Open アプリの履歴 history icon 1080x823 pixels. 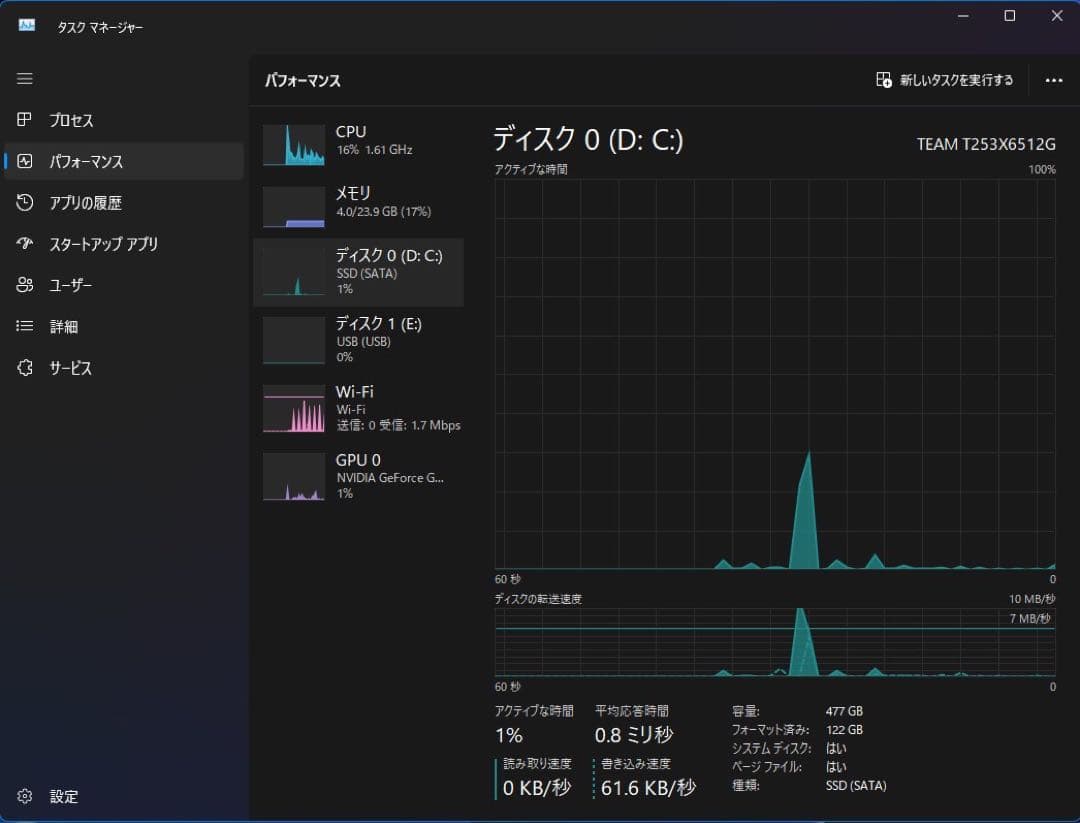[26, 203]
